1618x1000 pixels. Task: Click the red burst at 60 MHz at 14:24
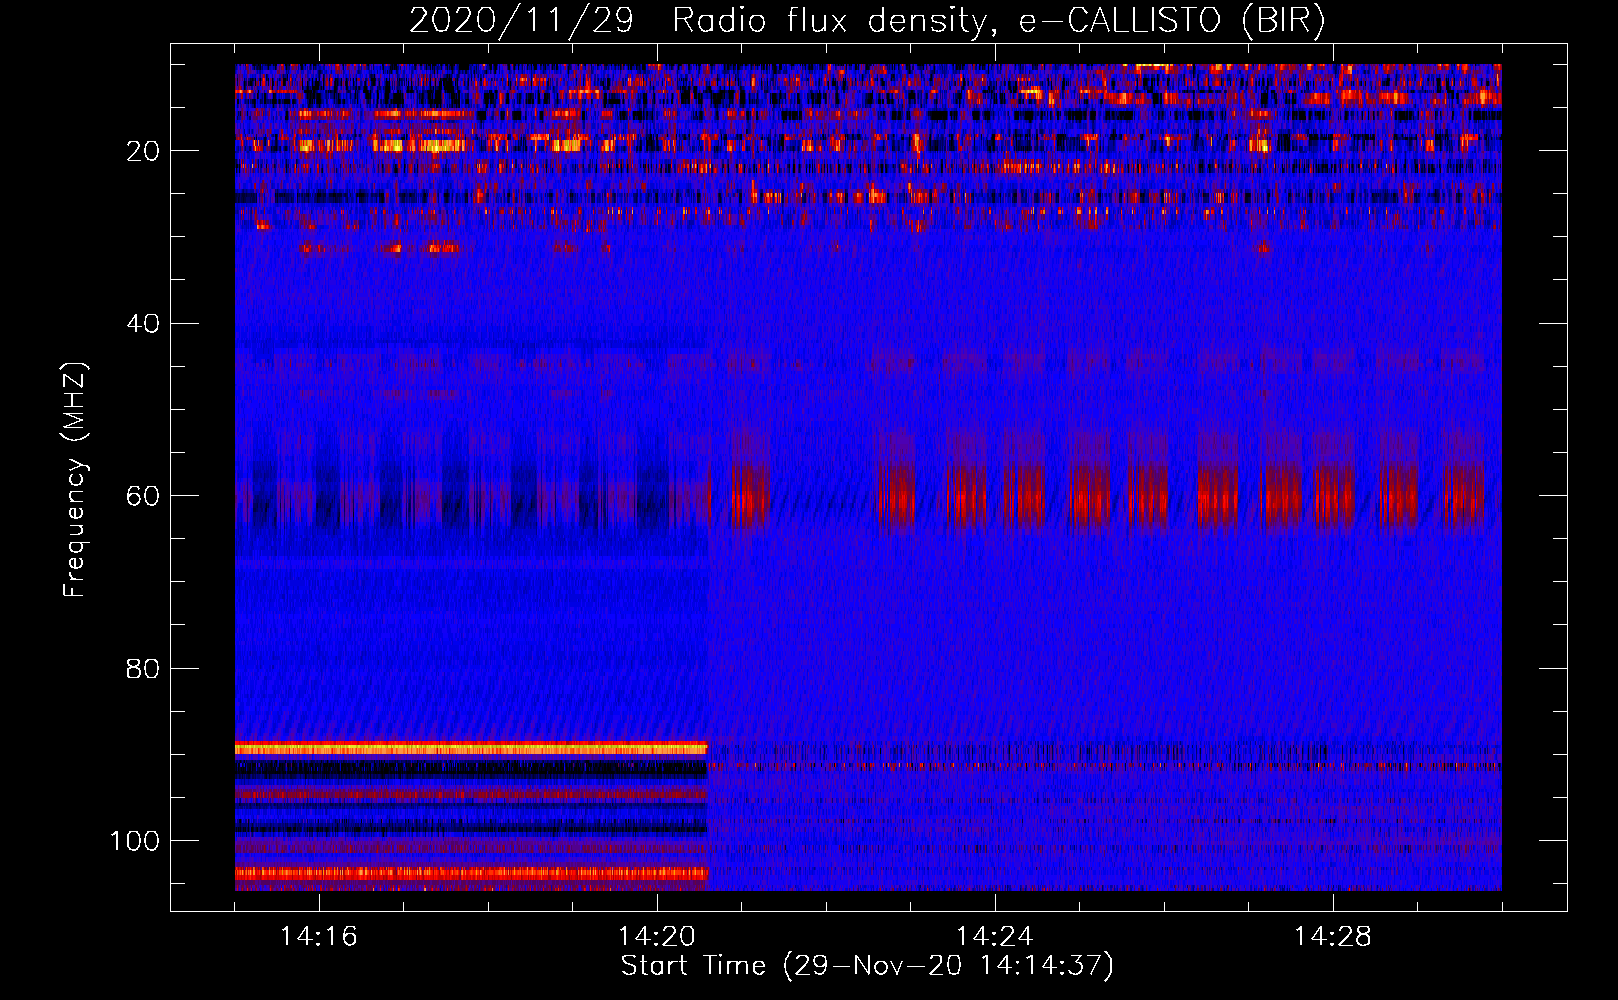pos(1022,495)
